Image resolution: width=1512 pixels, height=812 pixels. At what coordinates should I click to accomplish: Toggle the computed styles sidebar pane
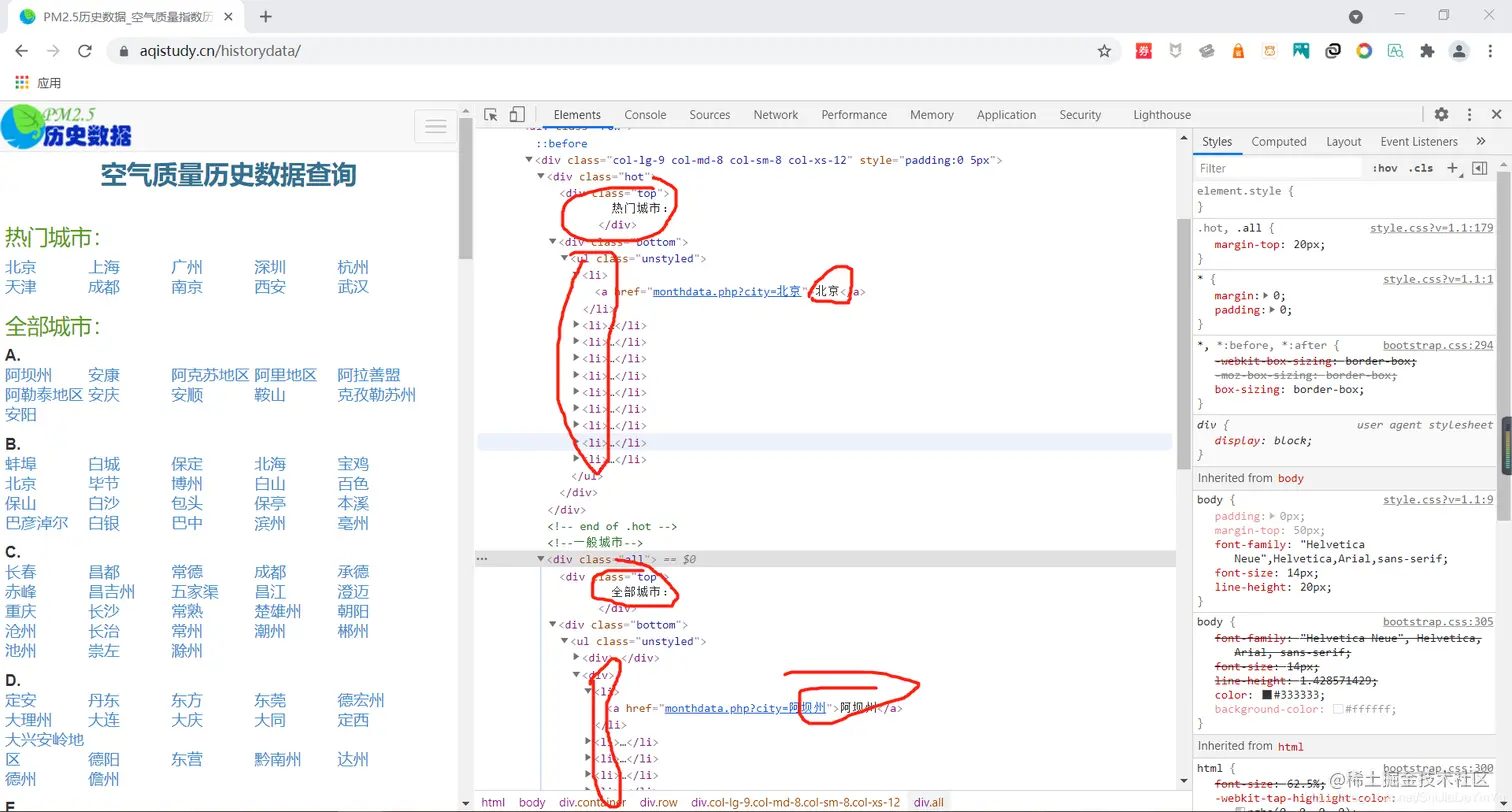[x=1480, y=168]
